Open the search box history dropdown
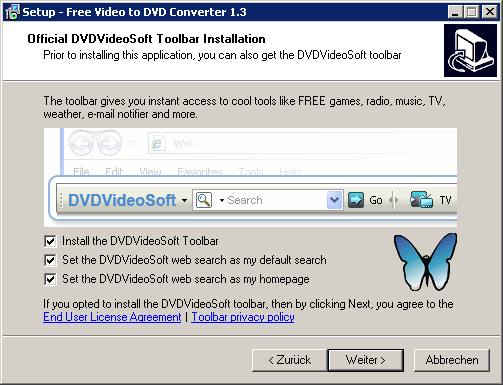 click(335, 200)
